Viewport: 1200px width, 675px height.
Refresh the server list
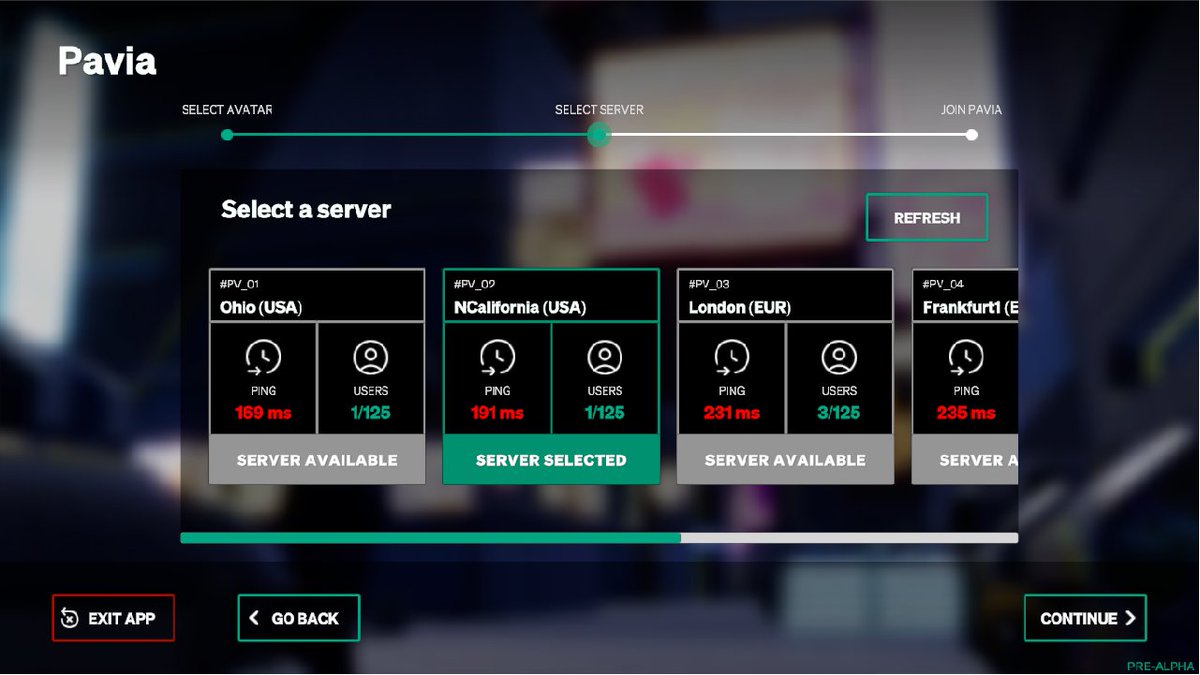[x=927, y=217]
